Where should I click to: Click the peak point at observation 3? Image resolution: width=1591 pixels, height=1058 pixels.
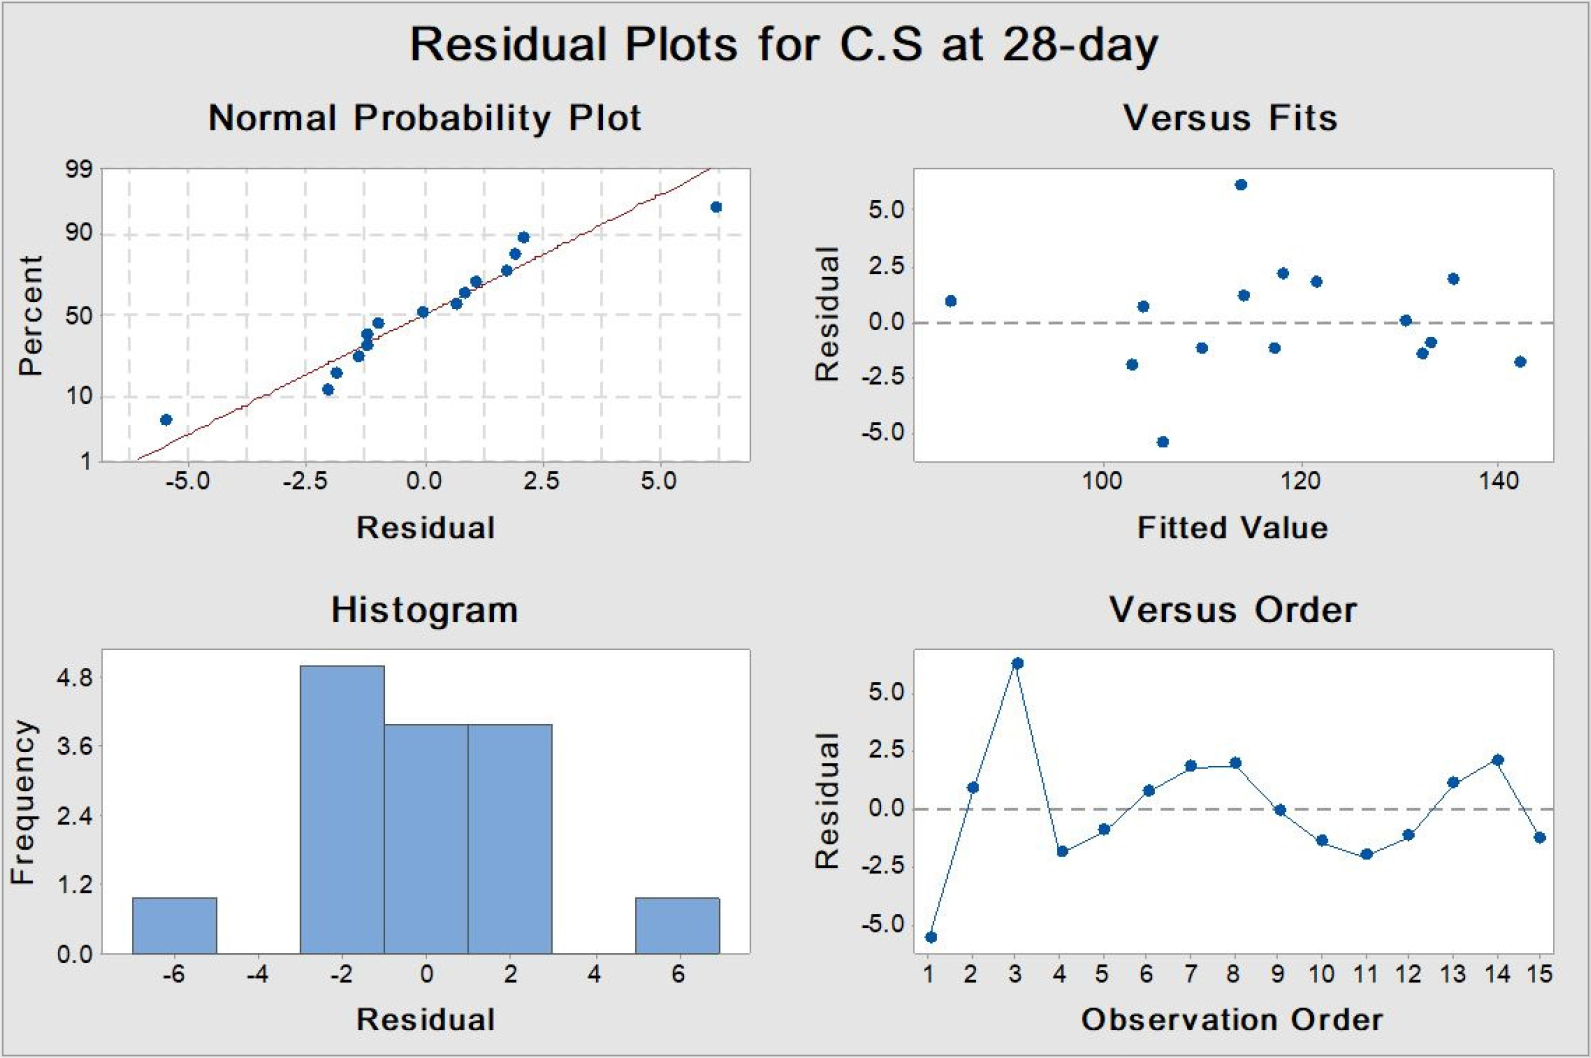point(1017,663)
